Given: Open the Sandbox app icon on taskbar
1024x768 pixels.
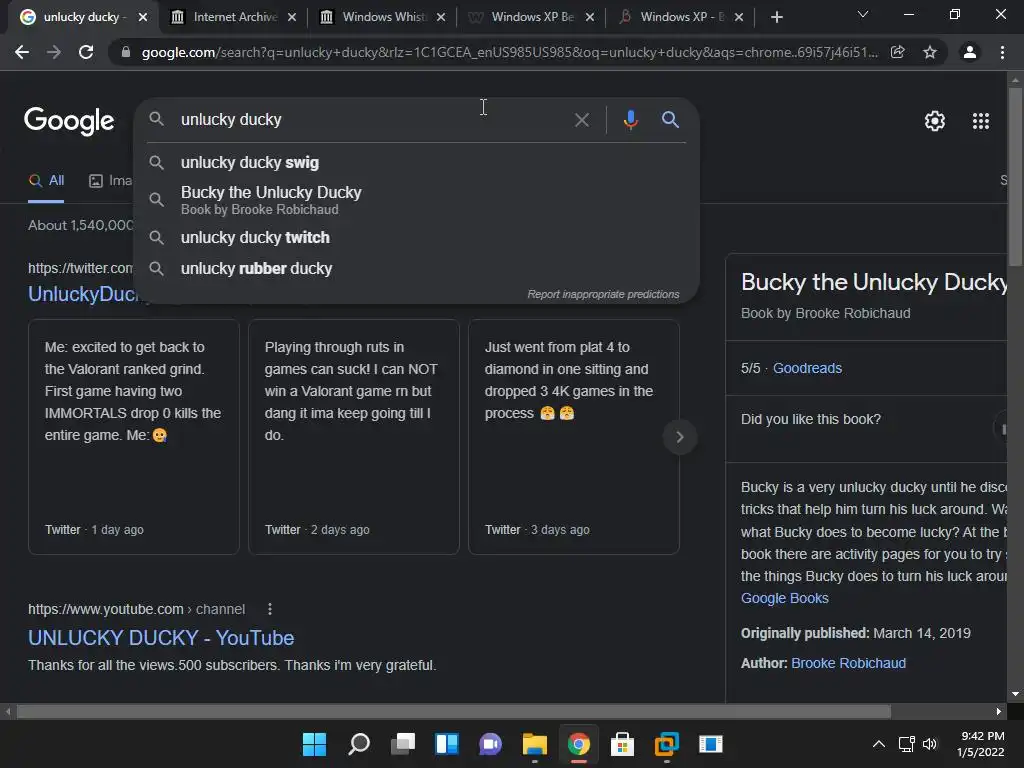Looking at the screenshot, I should (711, 744).
